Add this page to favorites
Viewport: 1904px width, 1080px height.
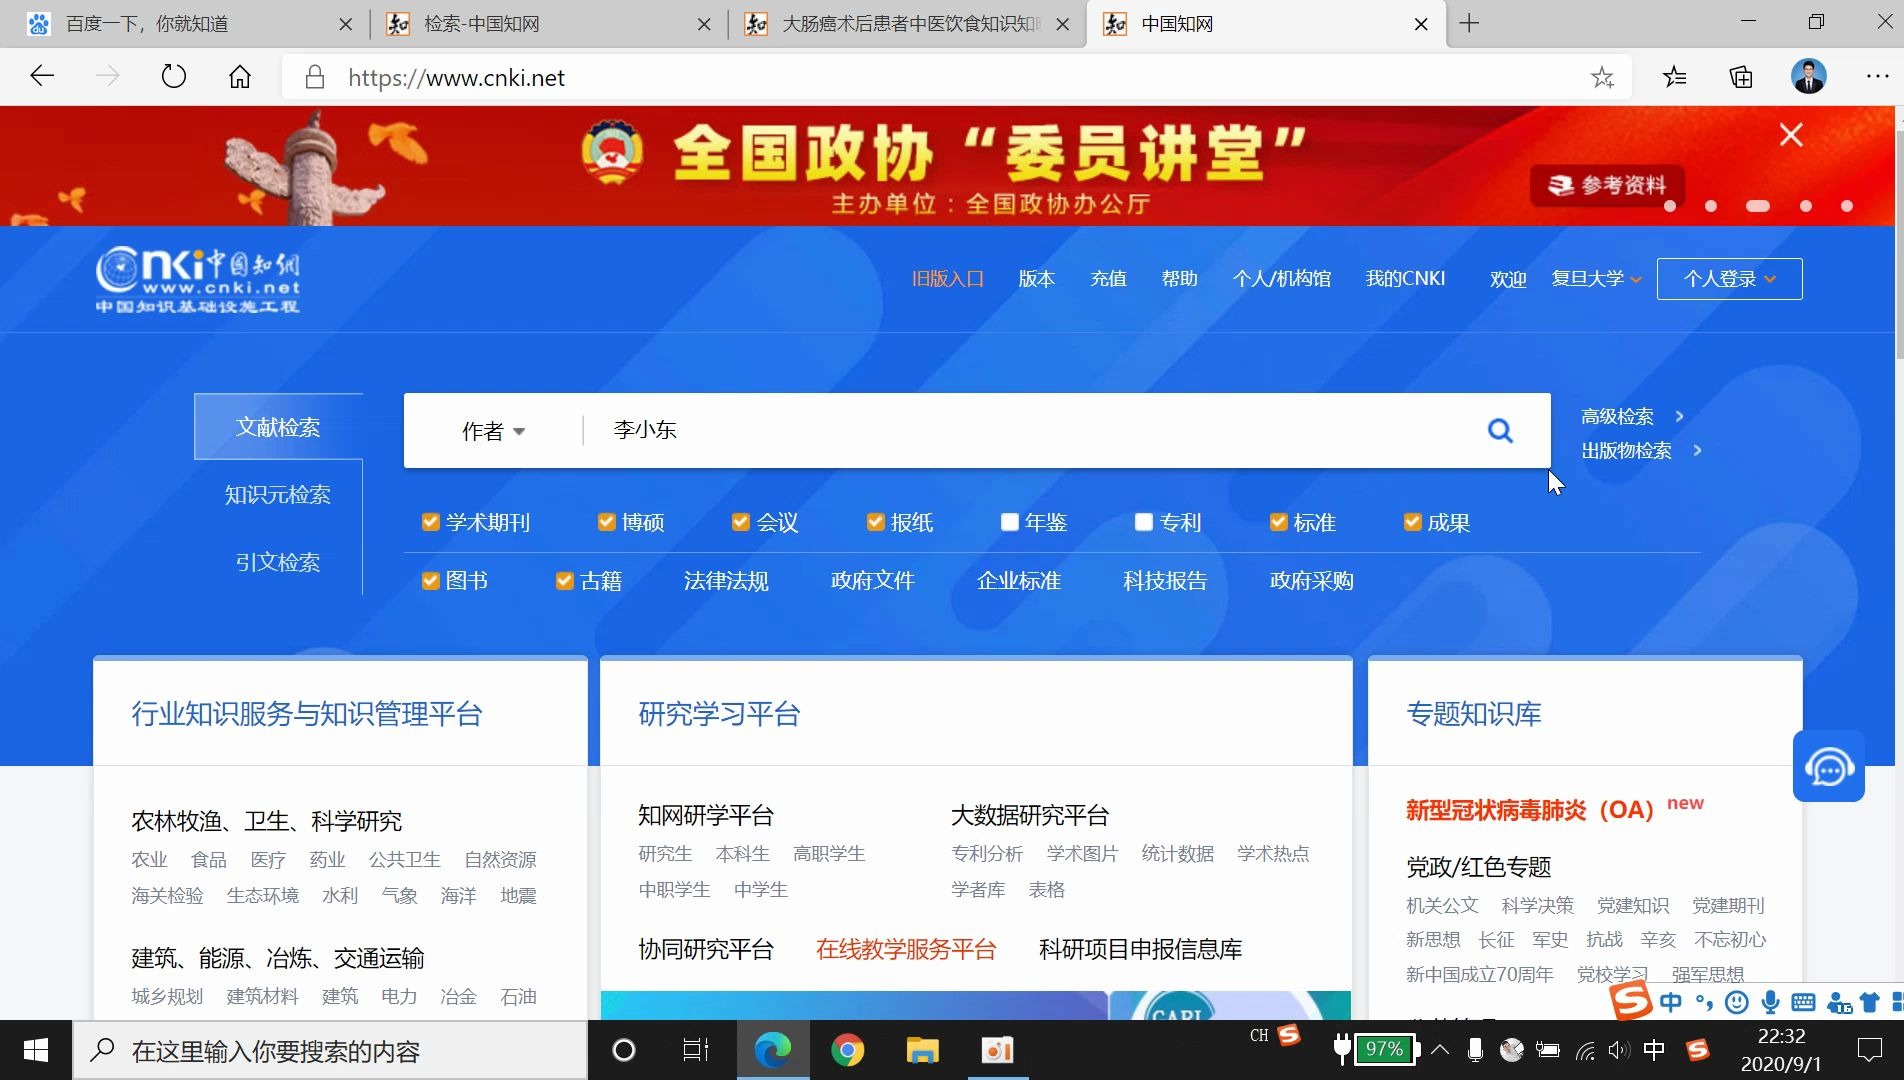(x=1602, y=77)
